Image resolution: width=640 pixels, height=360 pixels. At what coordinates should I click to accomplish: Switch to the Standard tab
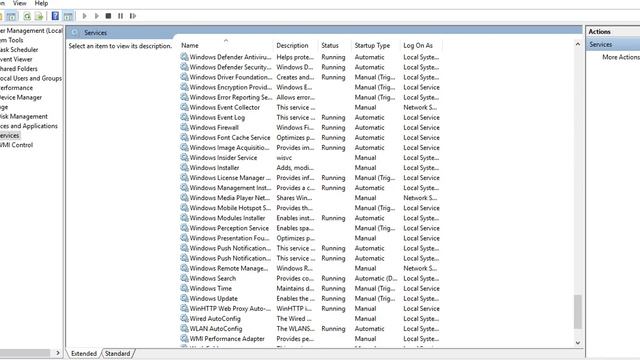click(118, 353)
